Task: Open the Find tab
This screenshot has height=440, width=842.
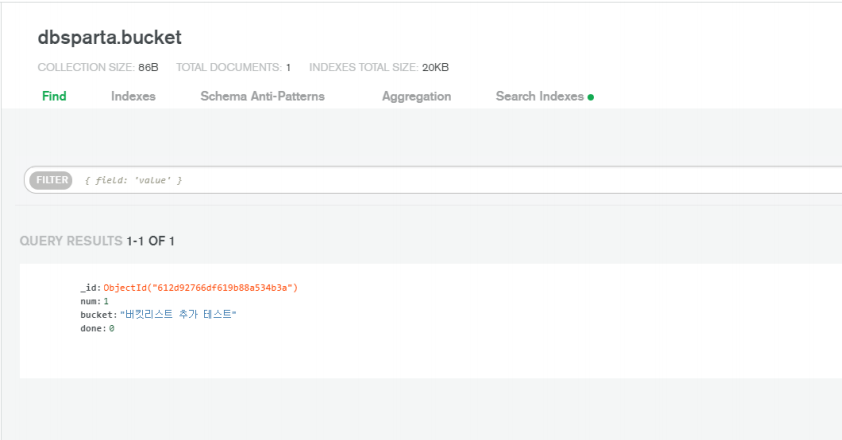Action: pos(54,96)
